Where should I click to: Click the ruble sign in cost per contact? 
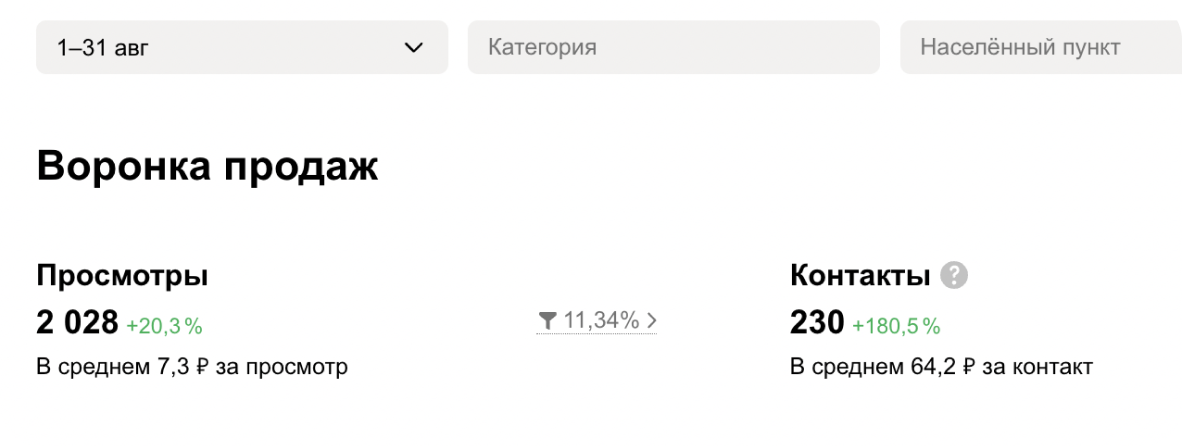[968, 367]
